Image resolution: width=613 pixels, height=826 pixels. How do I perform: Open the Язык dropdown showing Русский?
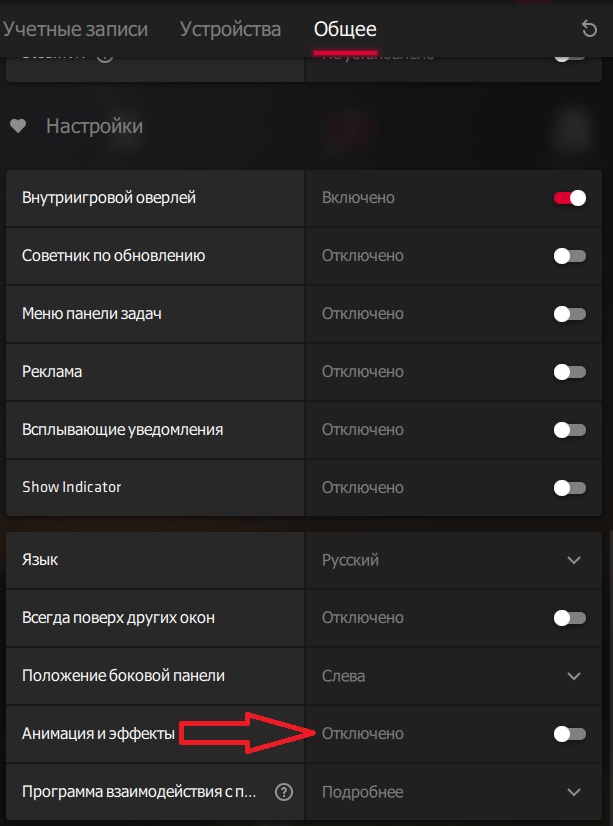click(x=574, y=560)
